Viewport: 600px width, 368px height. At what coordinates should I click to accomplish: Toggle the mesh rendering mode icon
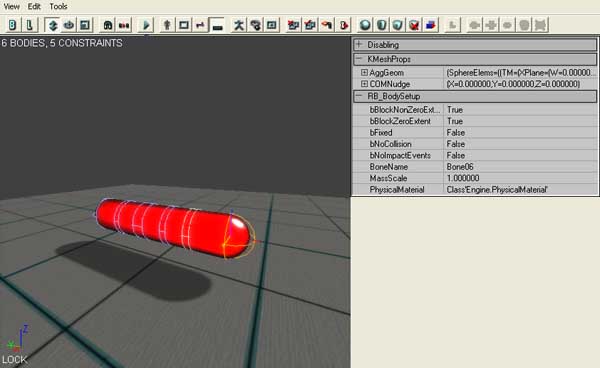pyautogui.click(x=167, y=25)
